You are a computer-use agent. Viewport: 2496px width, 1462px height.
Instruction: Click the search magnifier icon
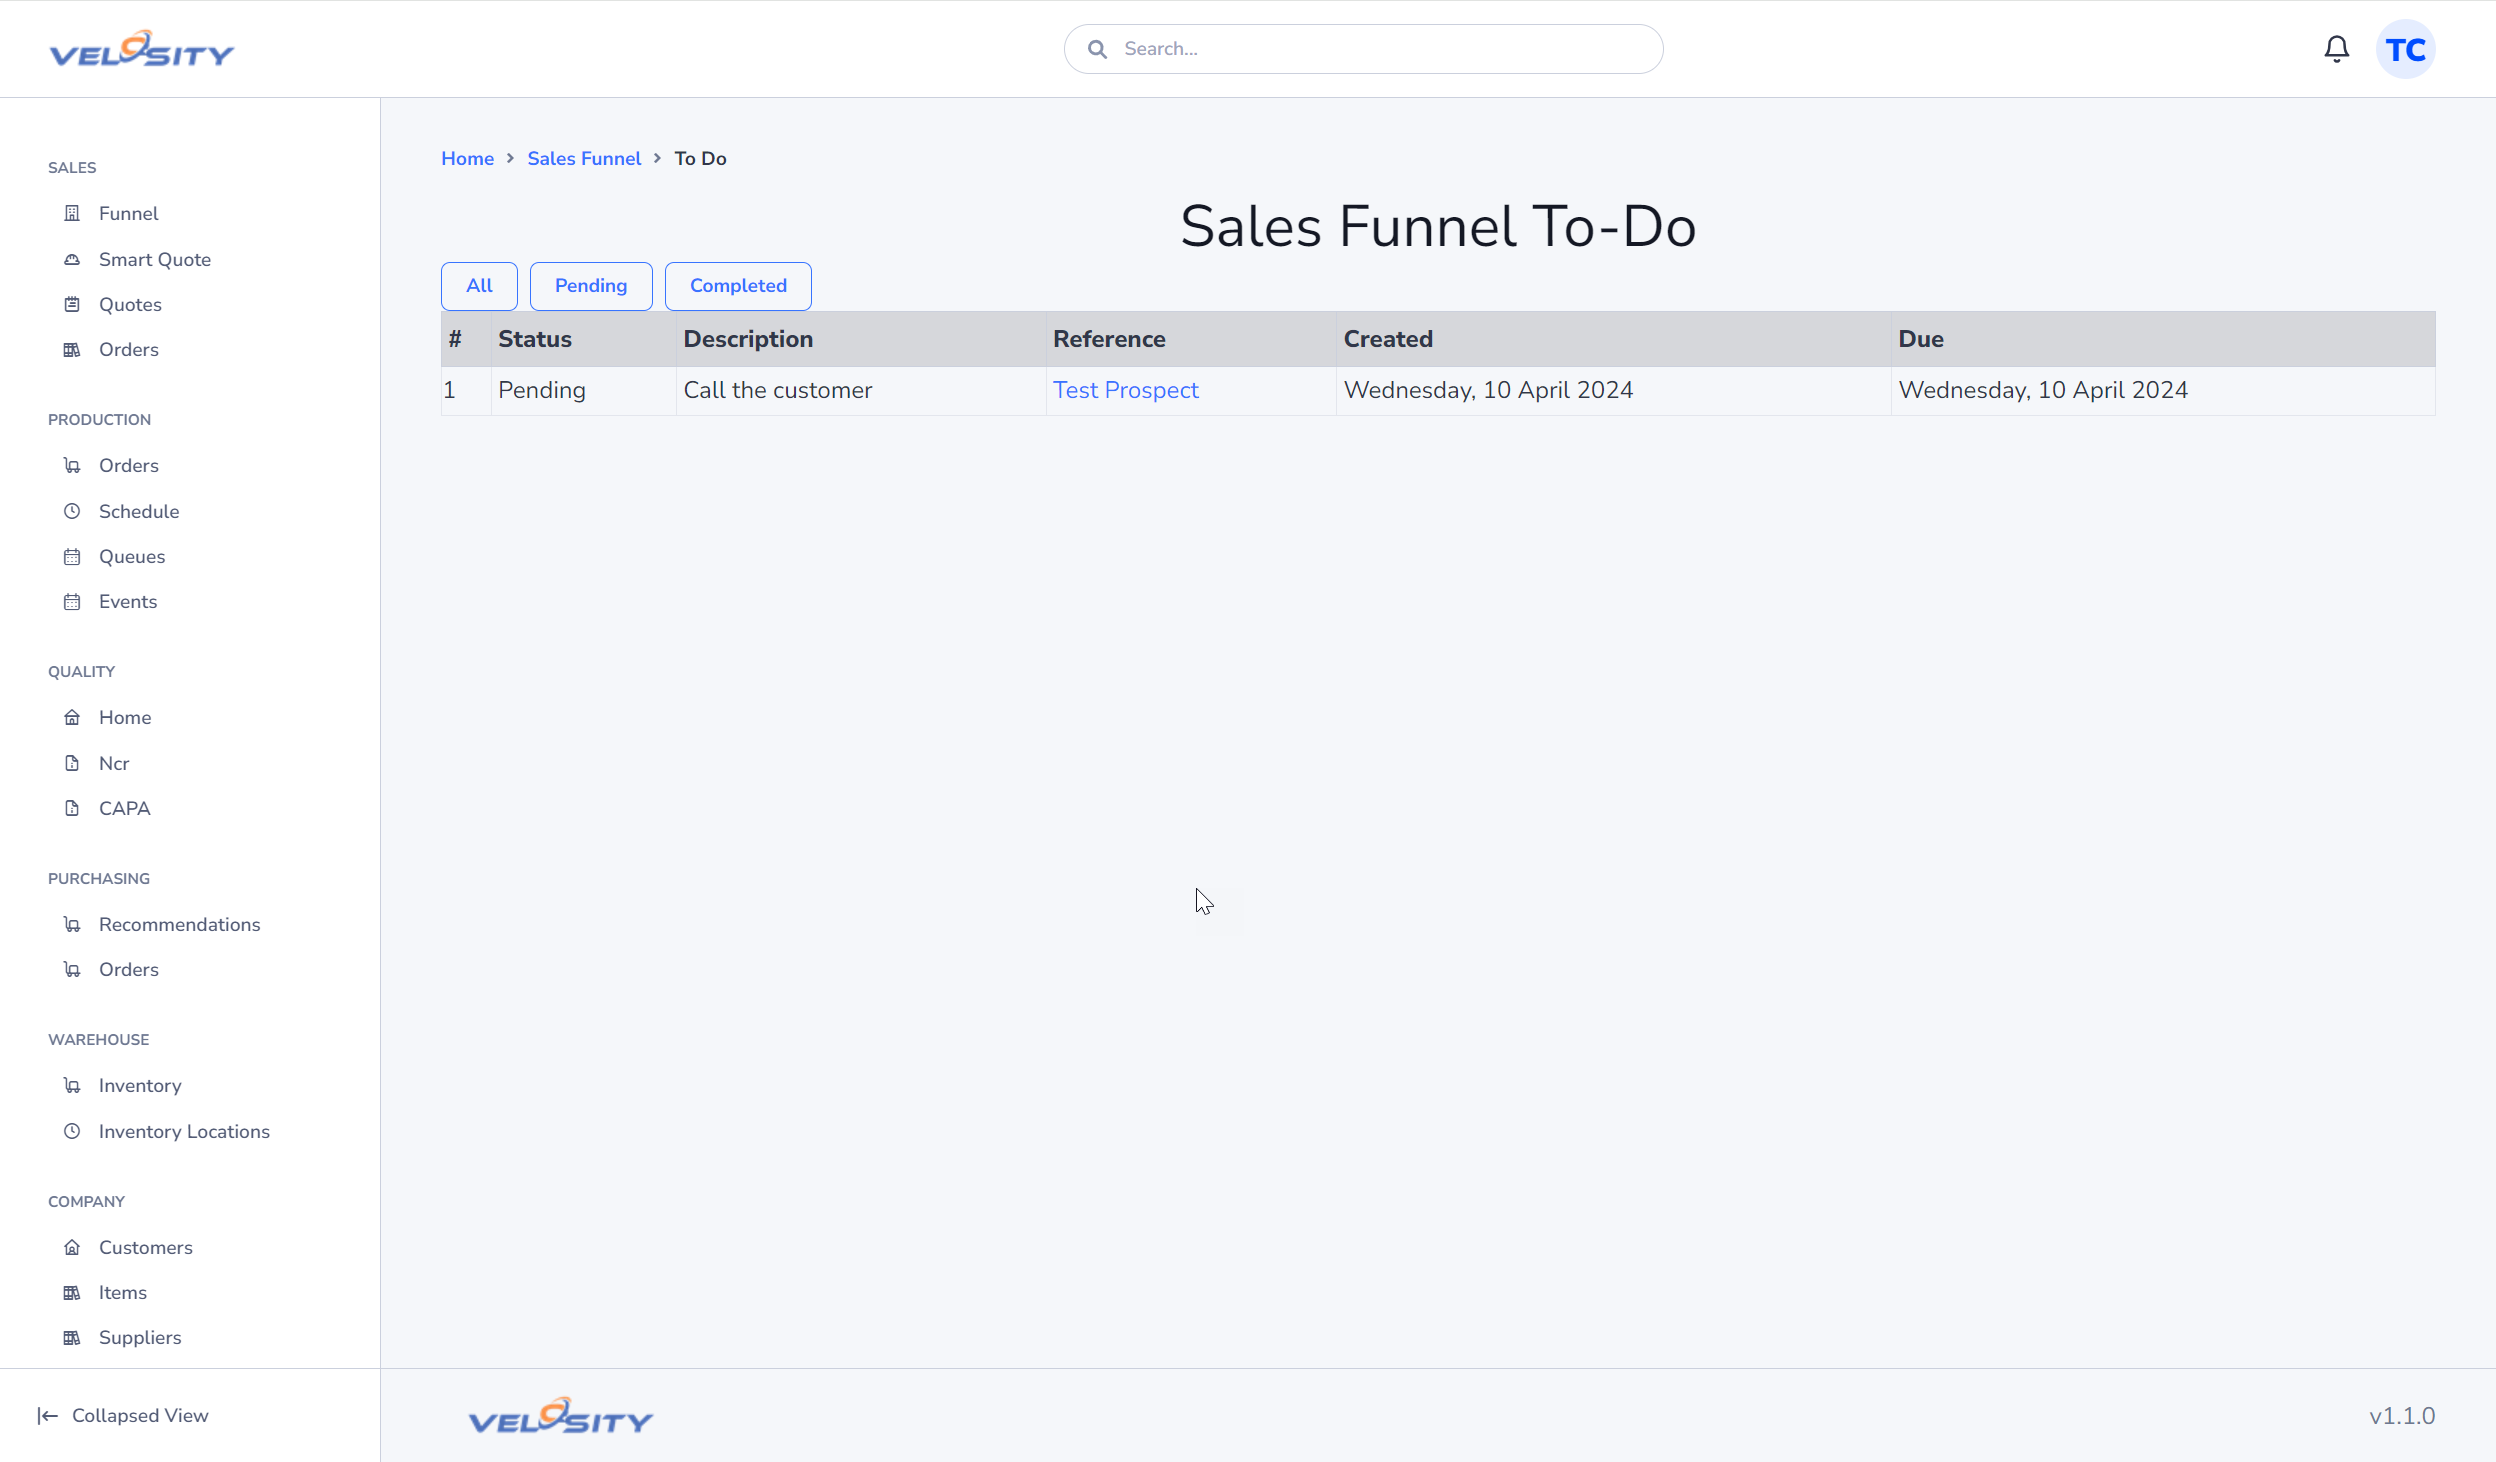point(1097,49)
